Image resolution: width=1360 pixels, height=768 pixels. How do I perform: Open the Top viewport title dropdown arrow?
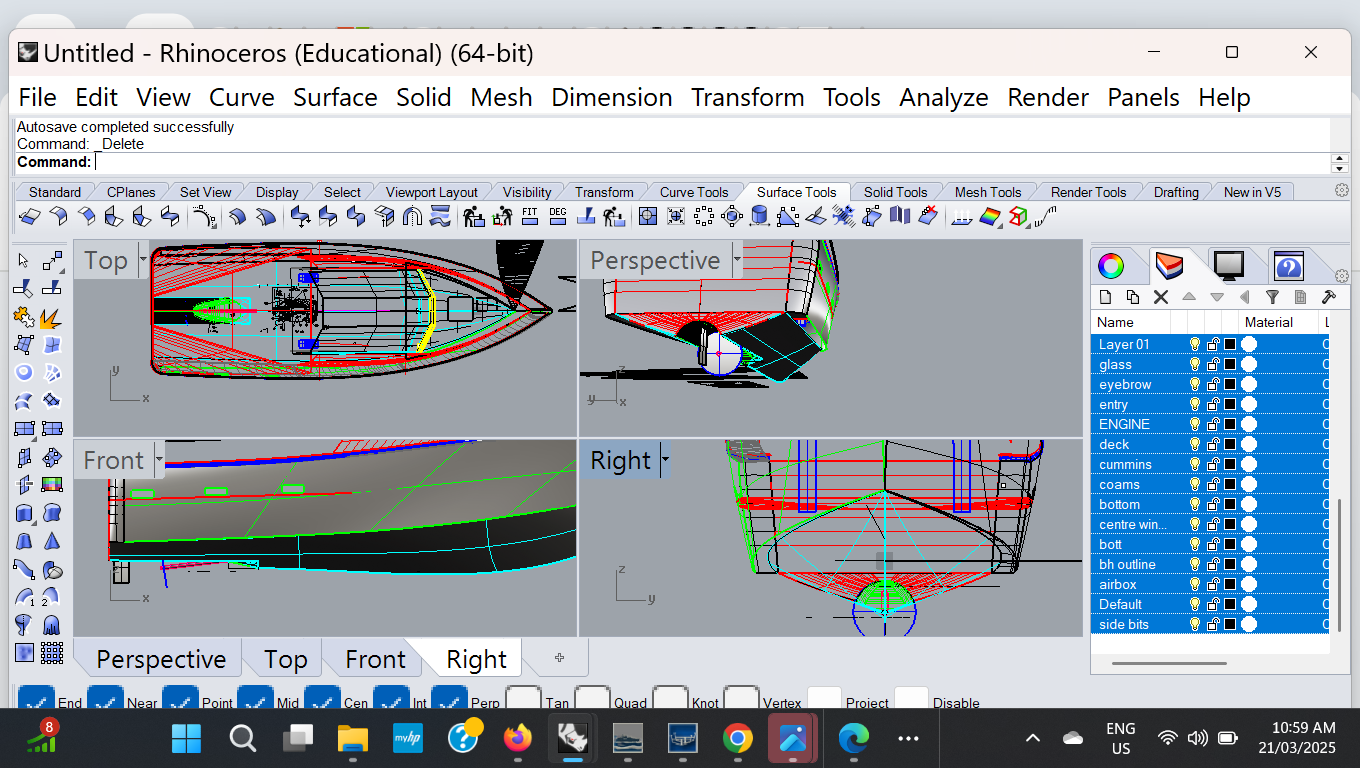pyautogui.click(x=143, y=260)
